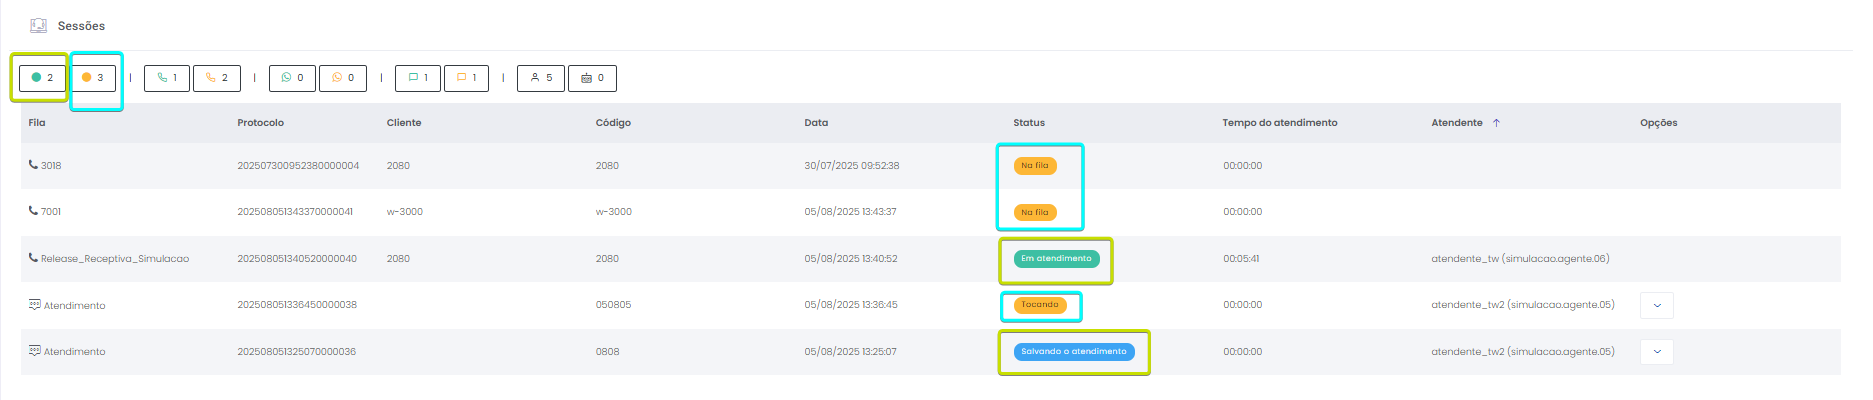Viewport: 1873px width, 400px height.
Task: Sort by the Atendente column arrow
Action: 1496,123
